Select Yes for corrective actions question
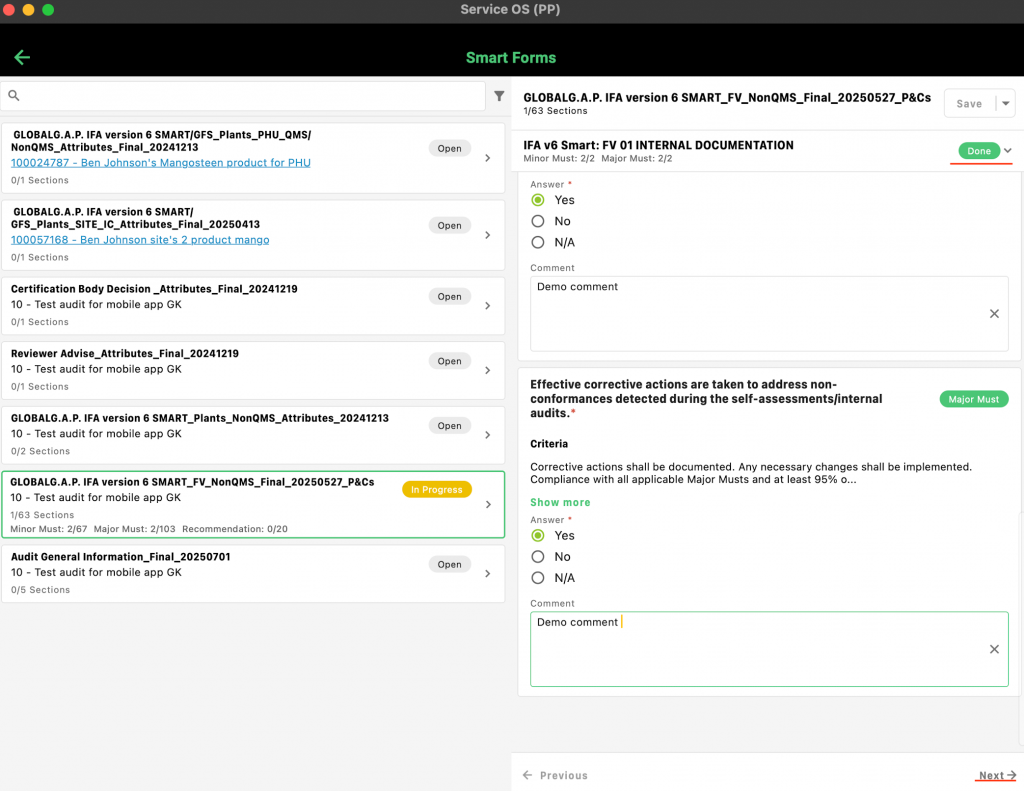The image size is (1024, 791). (538, 536)
